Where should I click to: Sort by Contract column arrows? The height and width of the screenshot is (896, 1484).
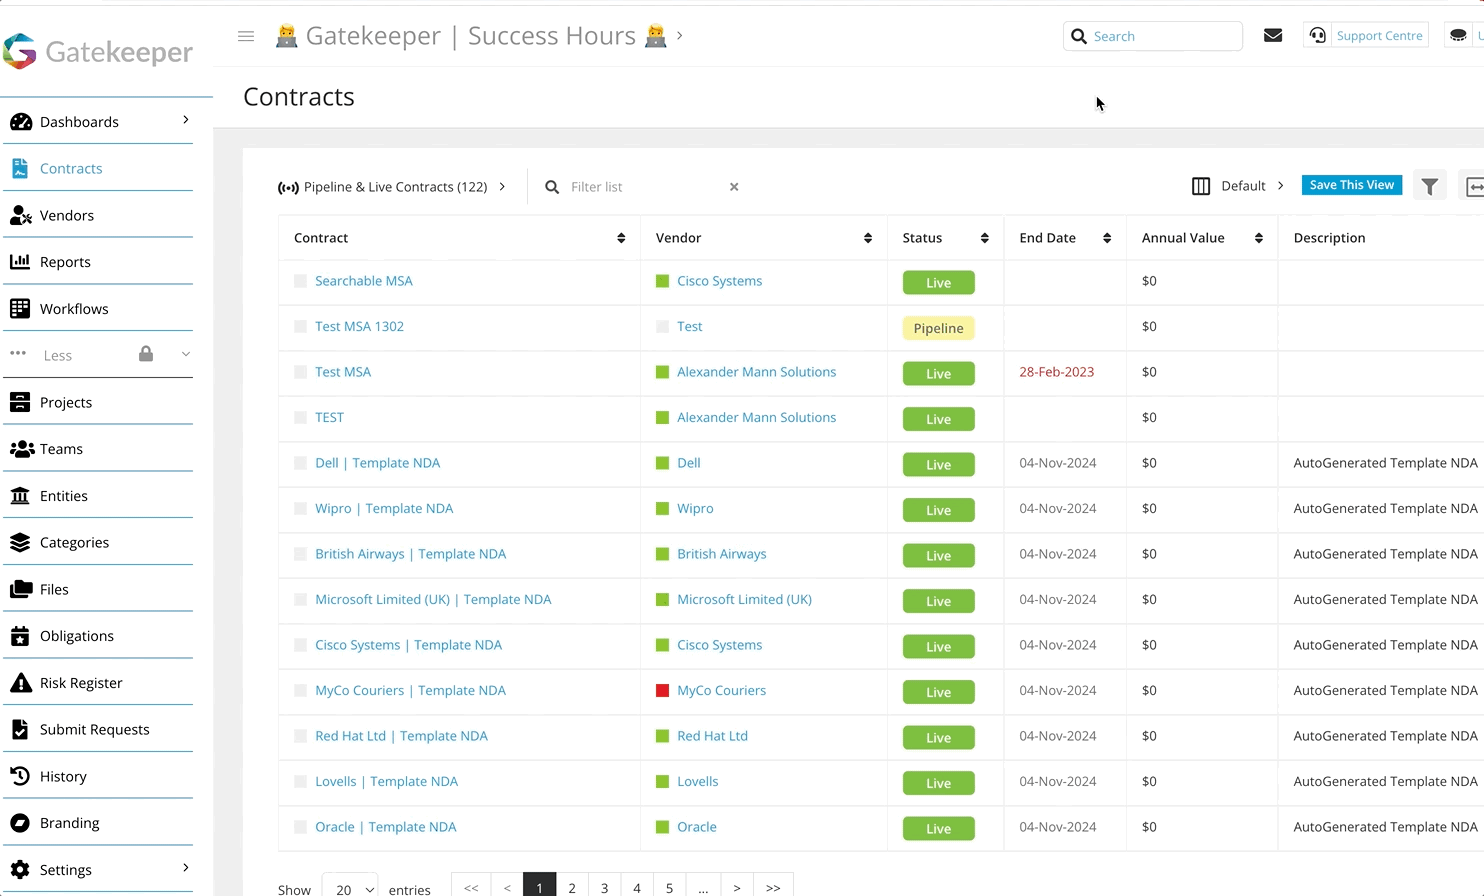pos(621,238)
